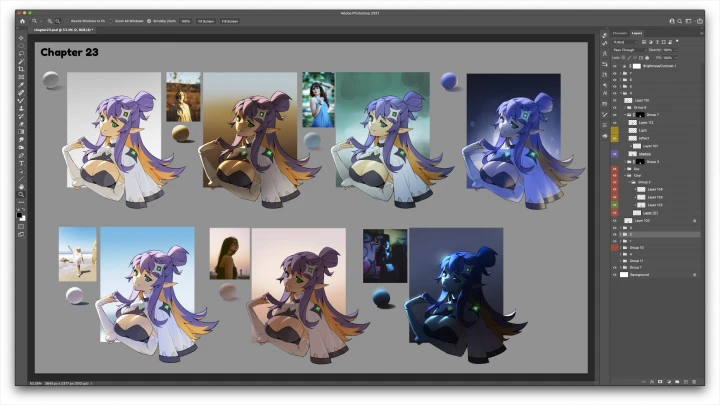The image size is (720, 405).
Task: Switch to the Layers tab
Action: tap(637, 33)
